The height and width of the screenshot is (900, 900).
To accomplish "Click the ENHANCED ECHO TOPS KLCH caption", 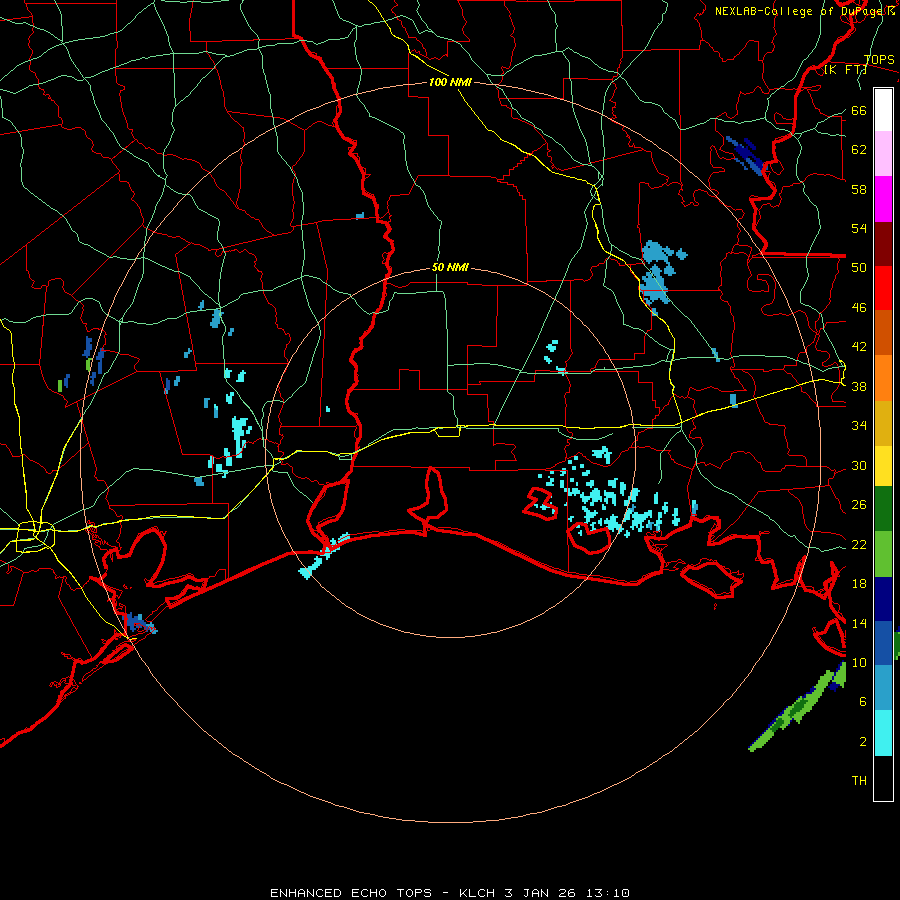I will pos(450,893).
